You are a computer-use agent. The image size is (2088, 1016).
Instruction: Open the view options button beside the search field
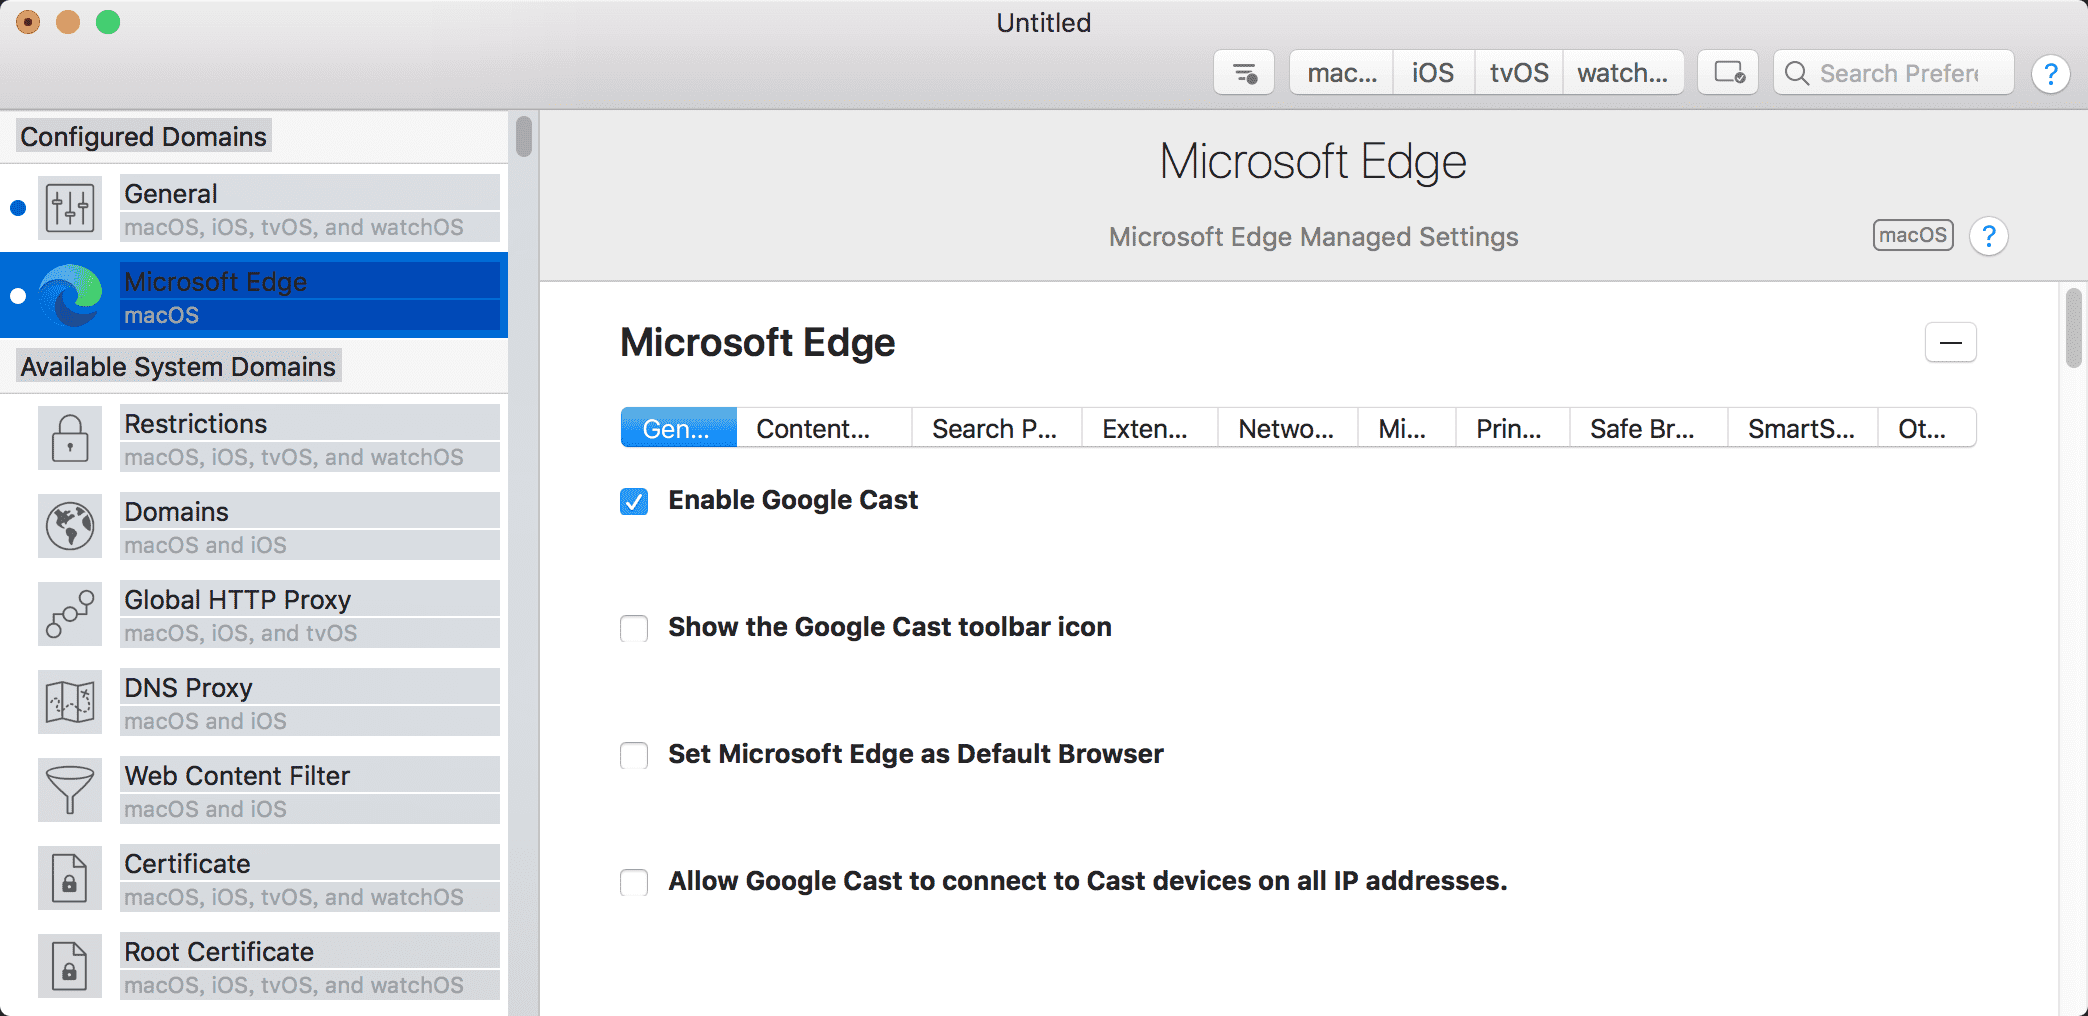[1728, 73]
